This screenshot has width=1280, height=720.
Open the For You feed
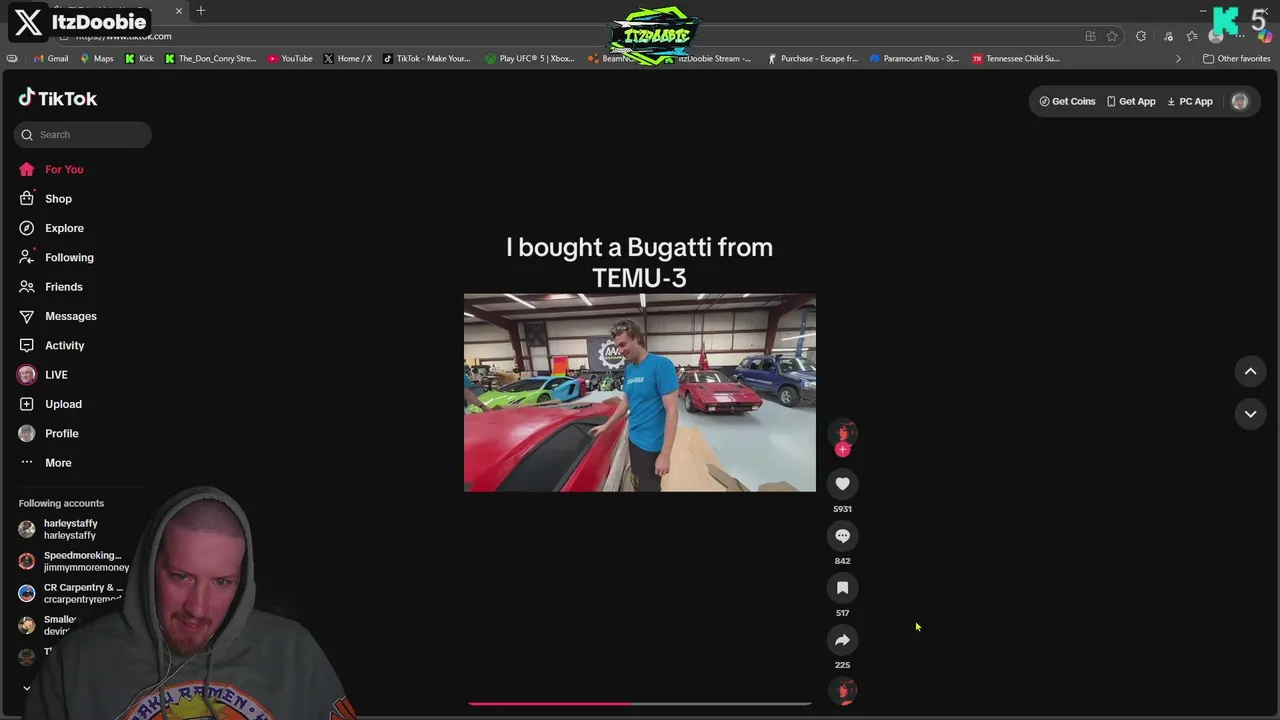pos(64,169)
